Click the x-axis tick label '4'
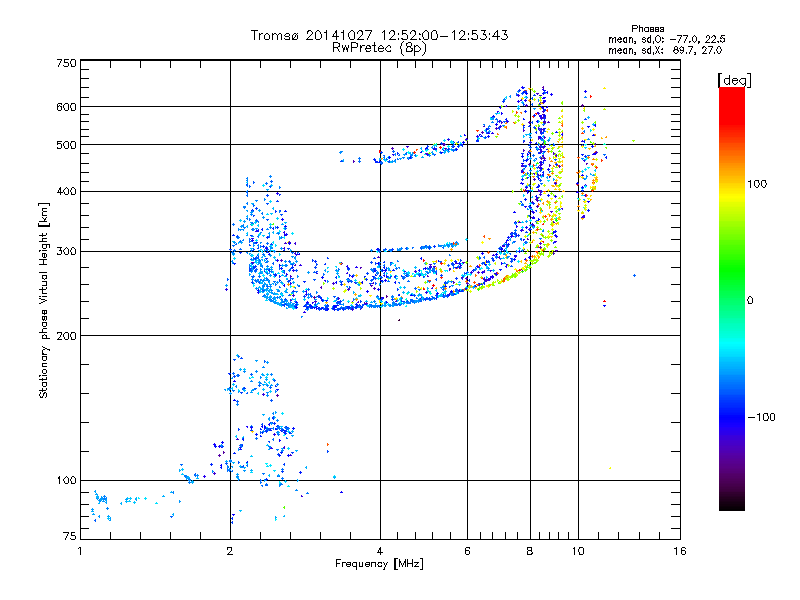This screenshot has height=600, width=800. pos(380,551)
